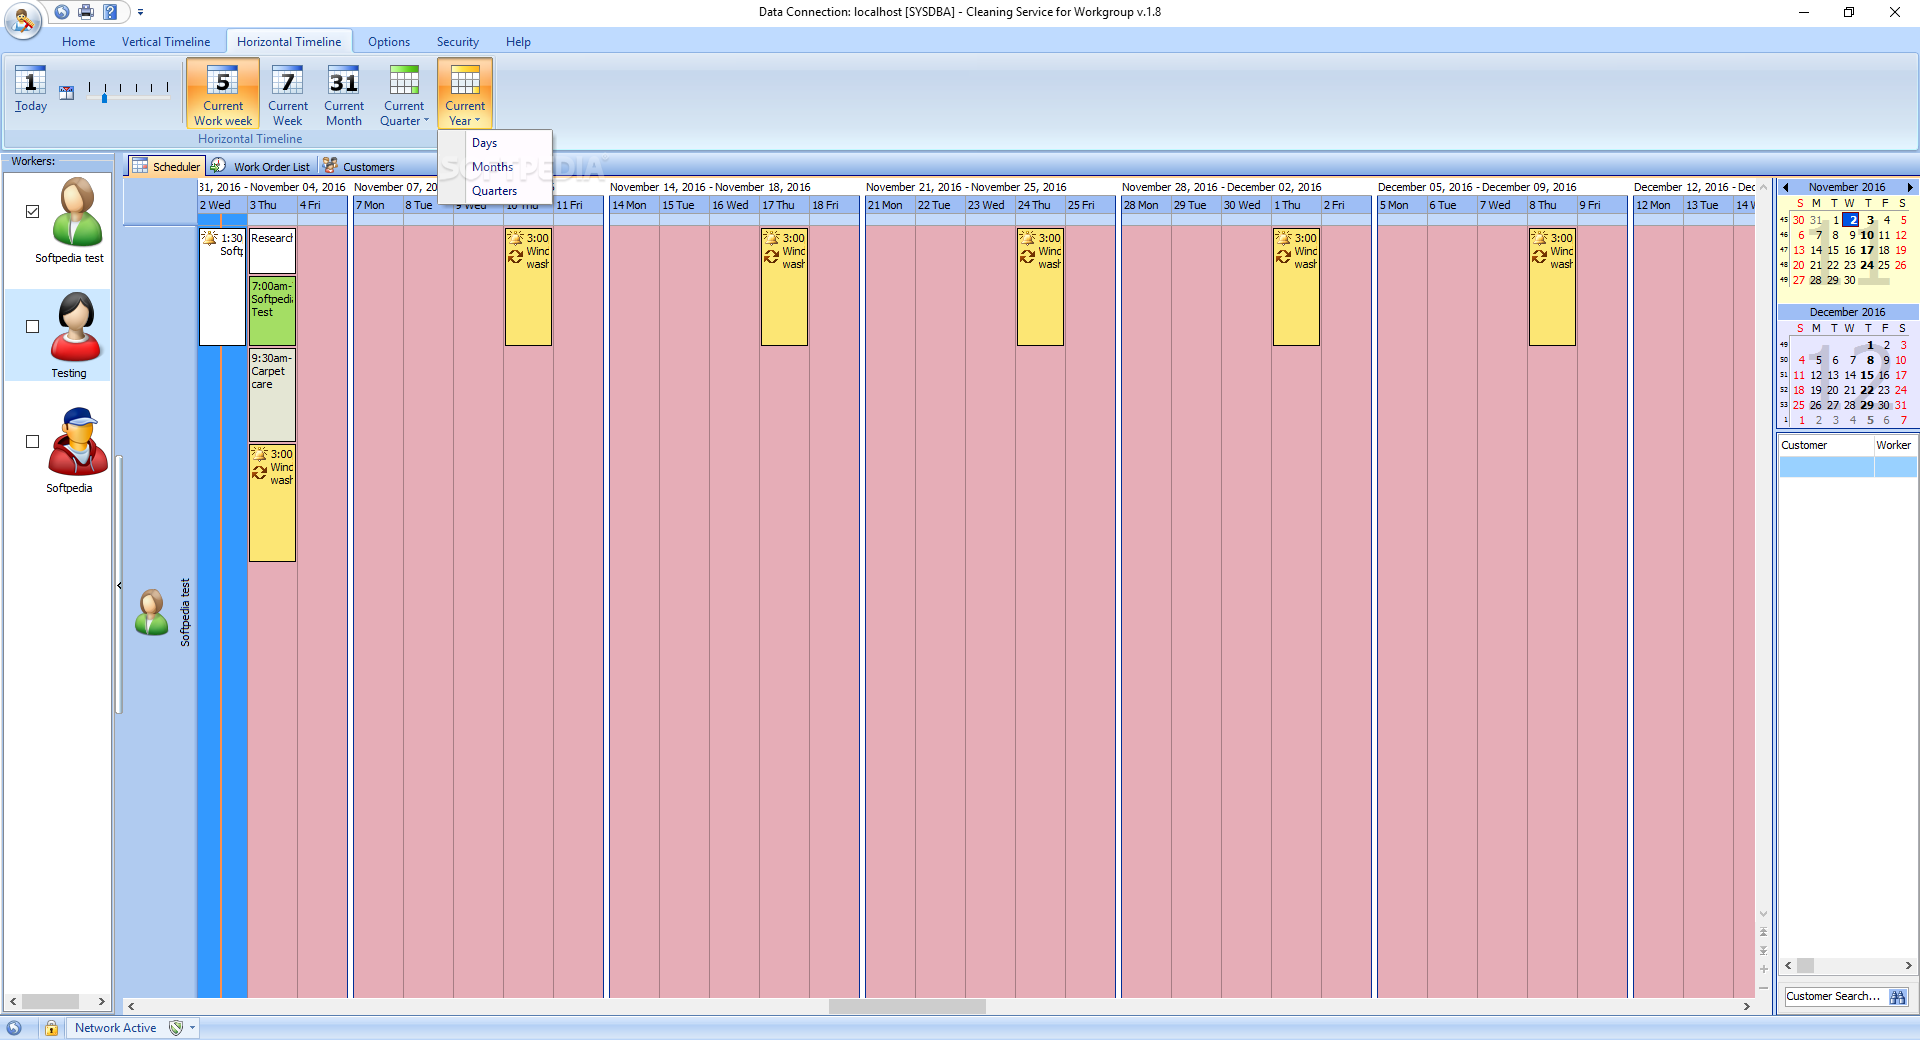1920x1040 pixels.
Task: Adjust the timeline zoom slider handle
Action: (104, 97)
